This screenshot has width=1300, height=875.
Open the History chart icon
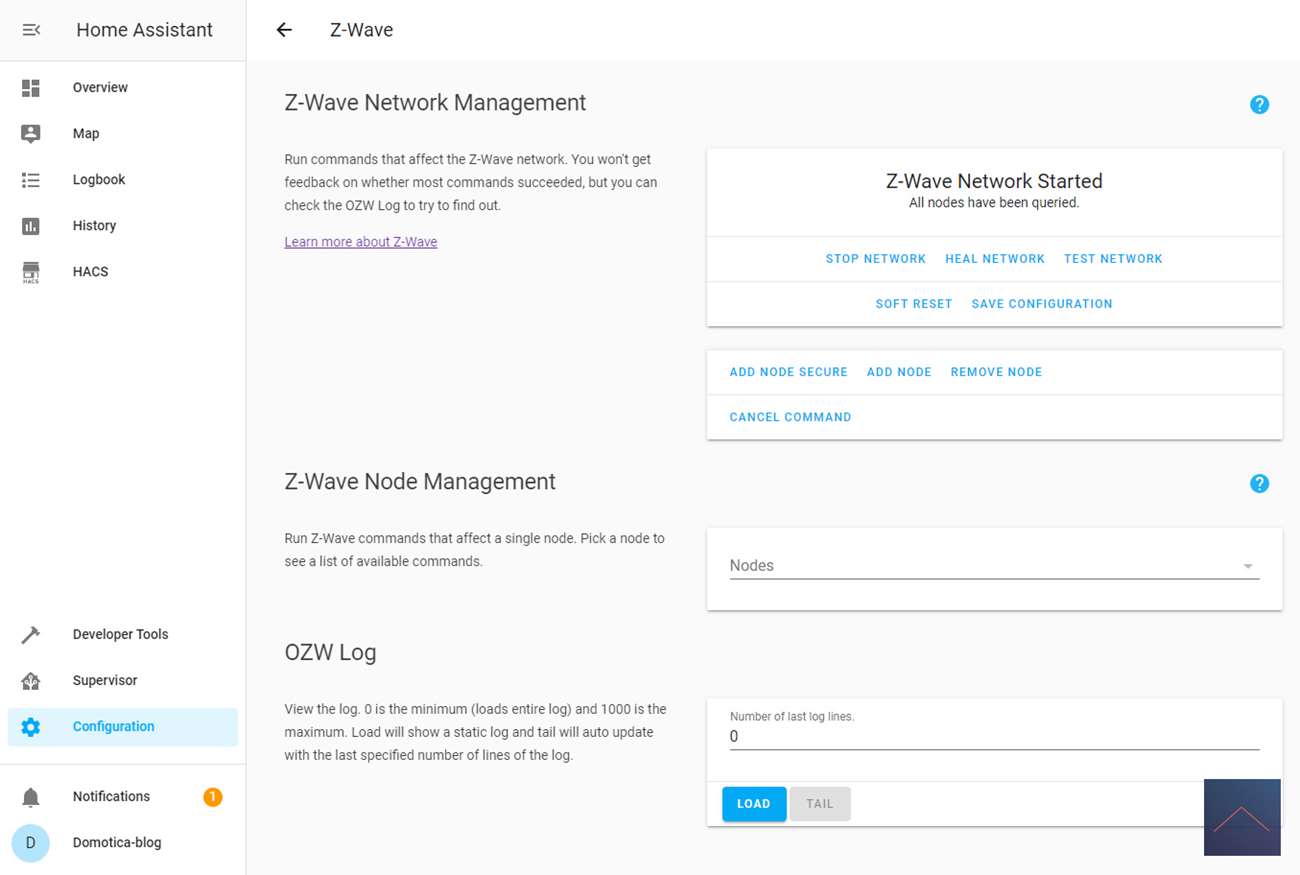(31, 226)
